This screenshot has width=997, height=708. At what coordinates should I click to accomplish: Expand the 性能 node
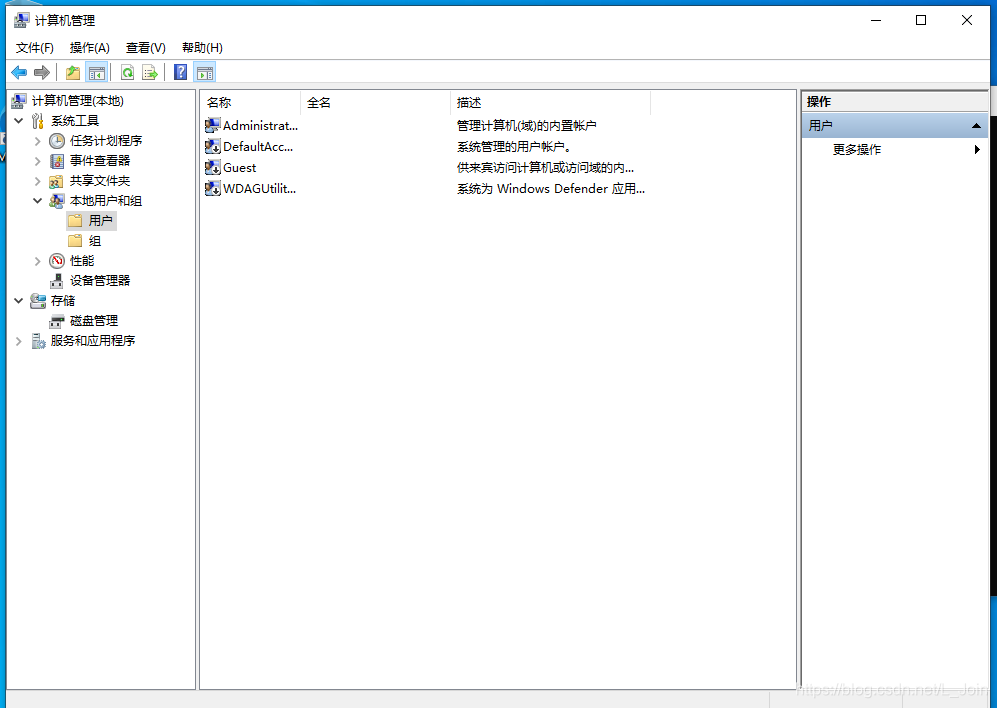click(38, 261)
